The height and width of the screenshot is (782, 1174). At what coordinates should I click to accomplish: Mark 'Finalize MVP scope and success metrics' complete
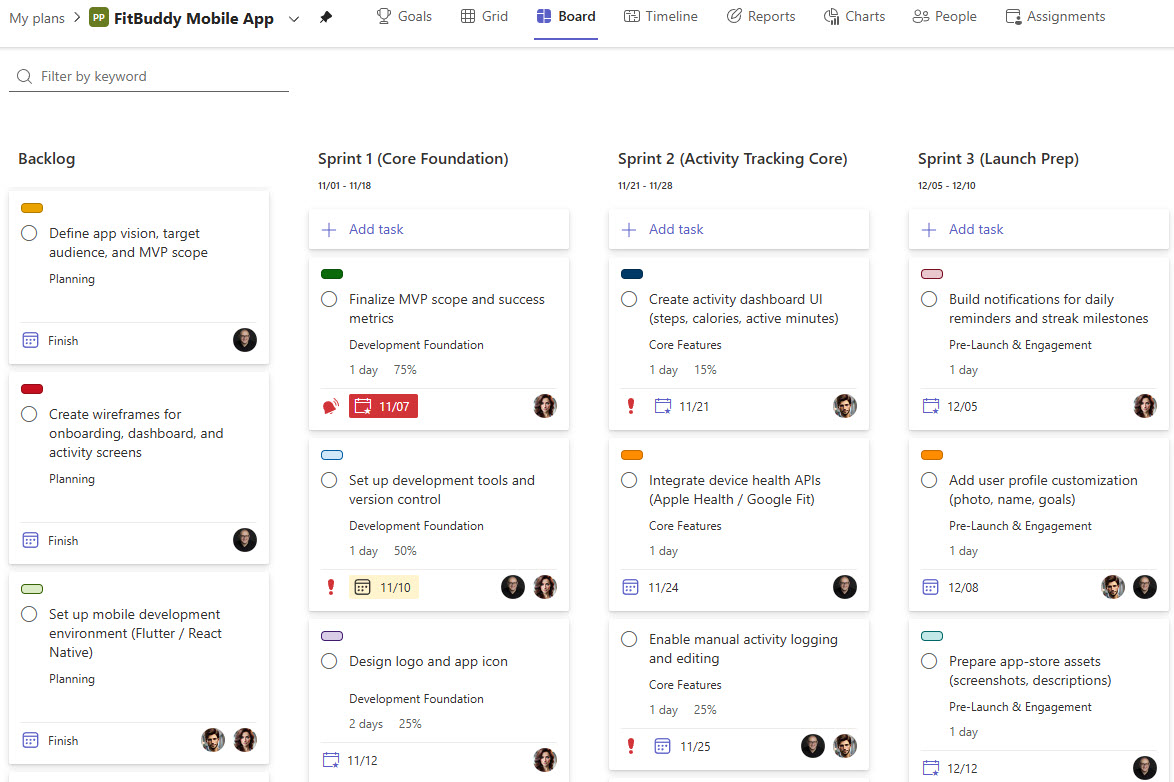(x=328, y=298)
